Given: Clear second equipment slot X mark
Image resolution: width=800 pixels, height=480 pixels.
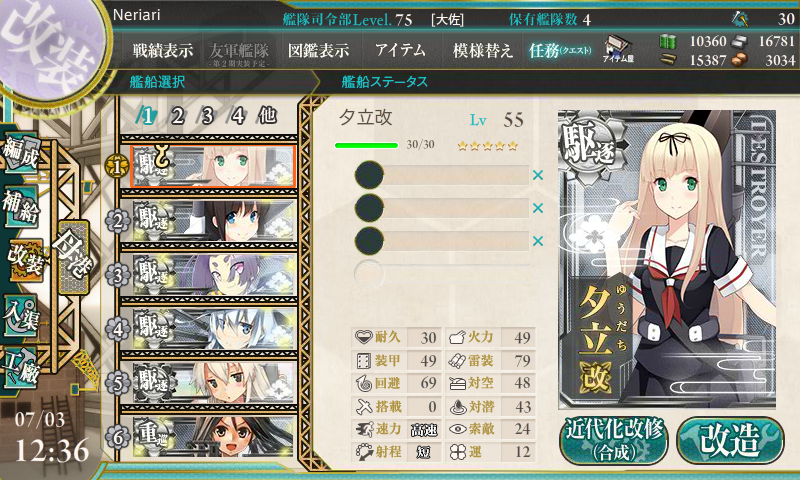Looking at the screenshot, I should pos(537,208).
